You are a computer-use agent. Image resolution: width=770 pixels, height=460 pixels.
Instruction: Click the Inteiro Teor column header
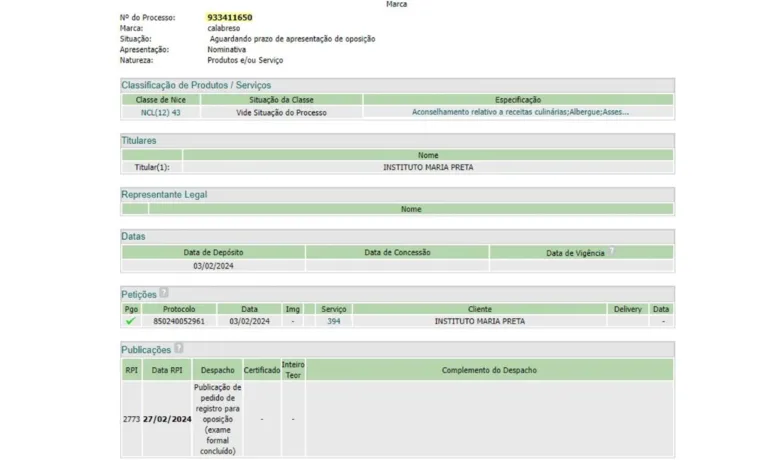pos(293,370)
